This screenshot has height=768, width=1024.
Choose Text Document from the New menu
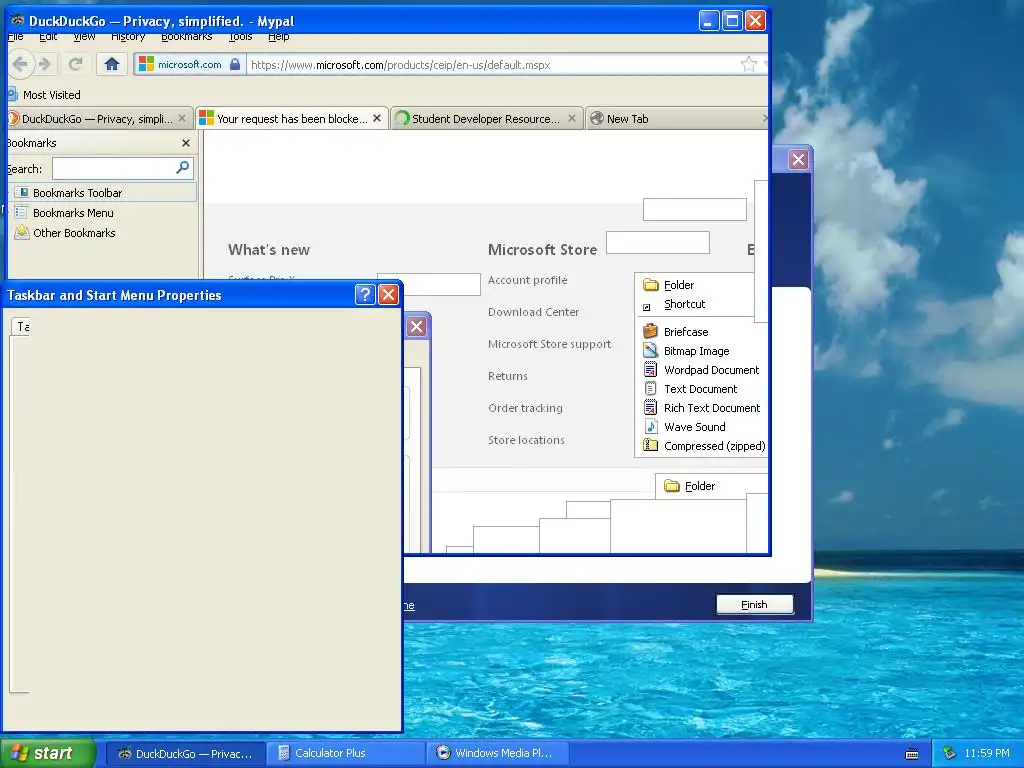point(701,389)
